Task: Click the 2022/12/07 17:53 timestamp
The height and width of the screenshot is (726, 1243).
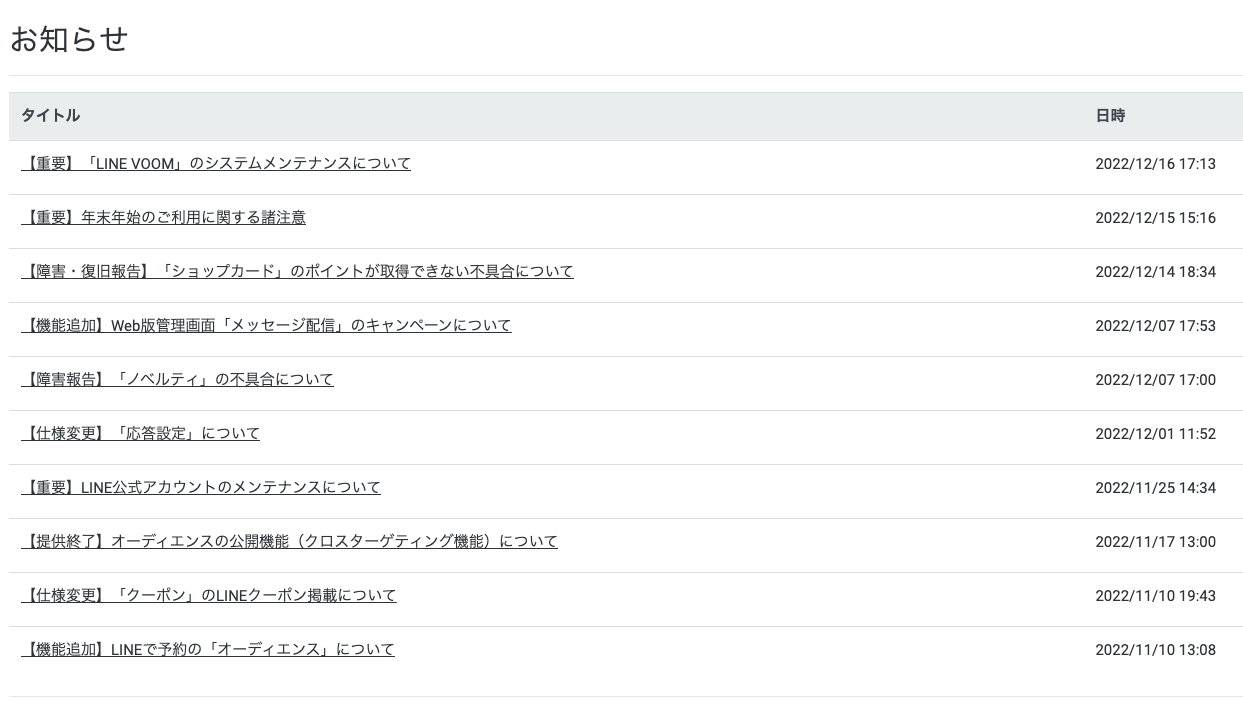Action: [x=1155, y=326]
